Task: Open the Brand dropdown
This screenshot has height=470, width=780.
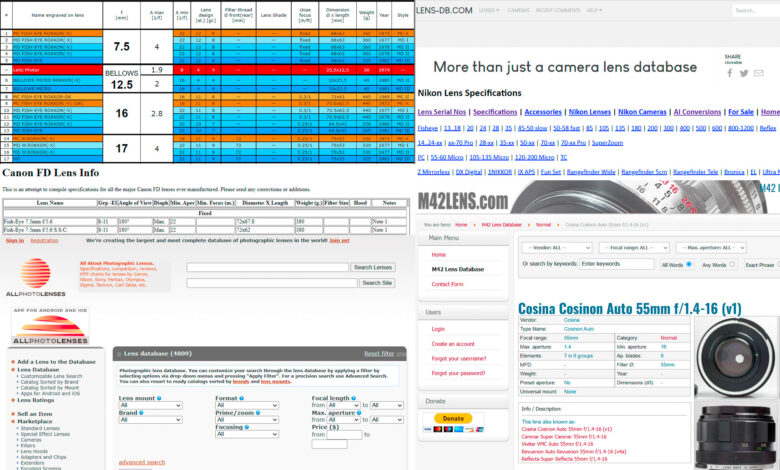Action: (x=150, y=420)
